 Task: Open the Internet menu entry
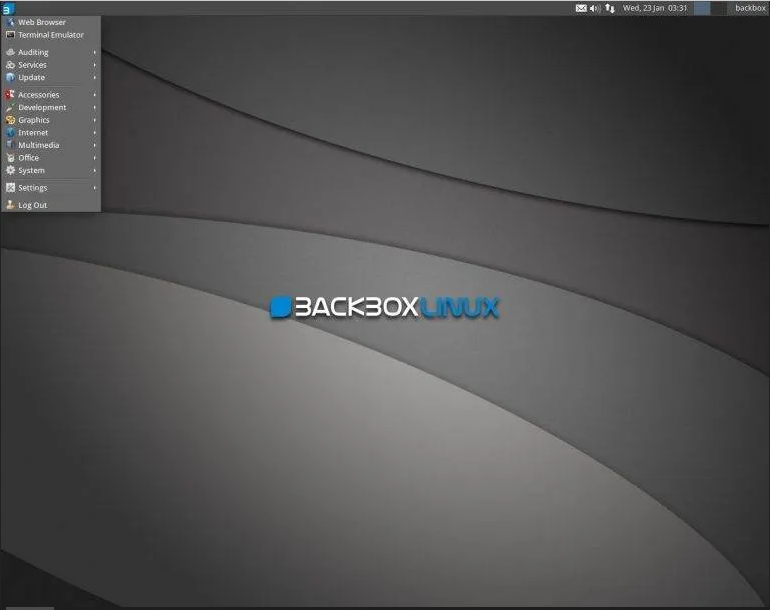51,133
